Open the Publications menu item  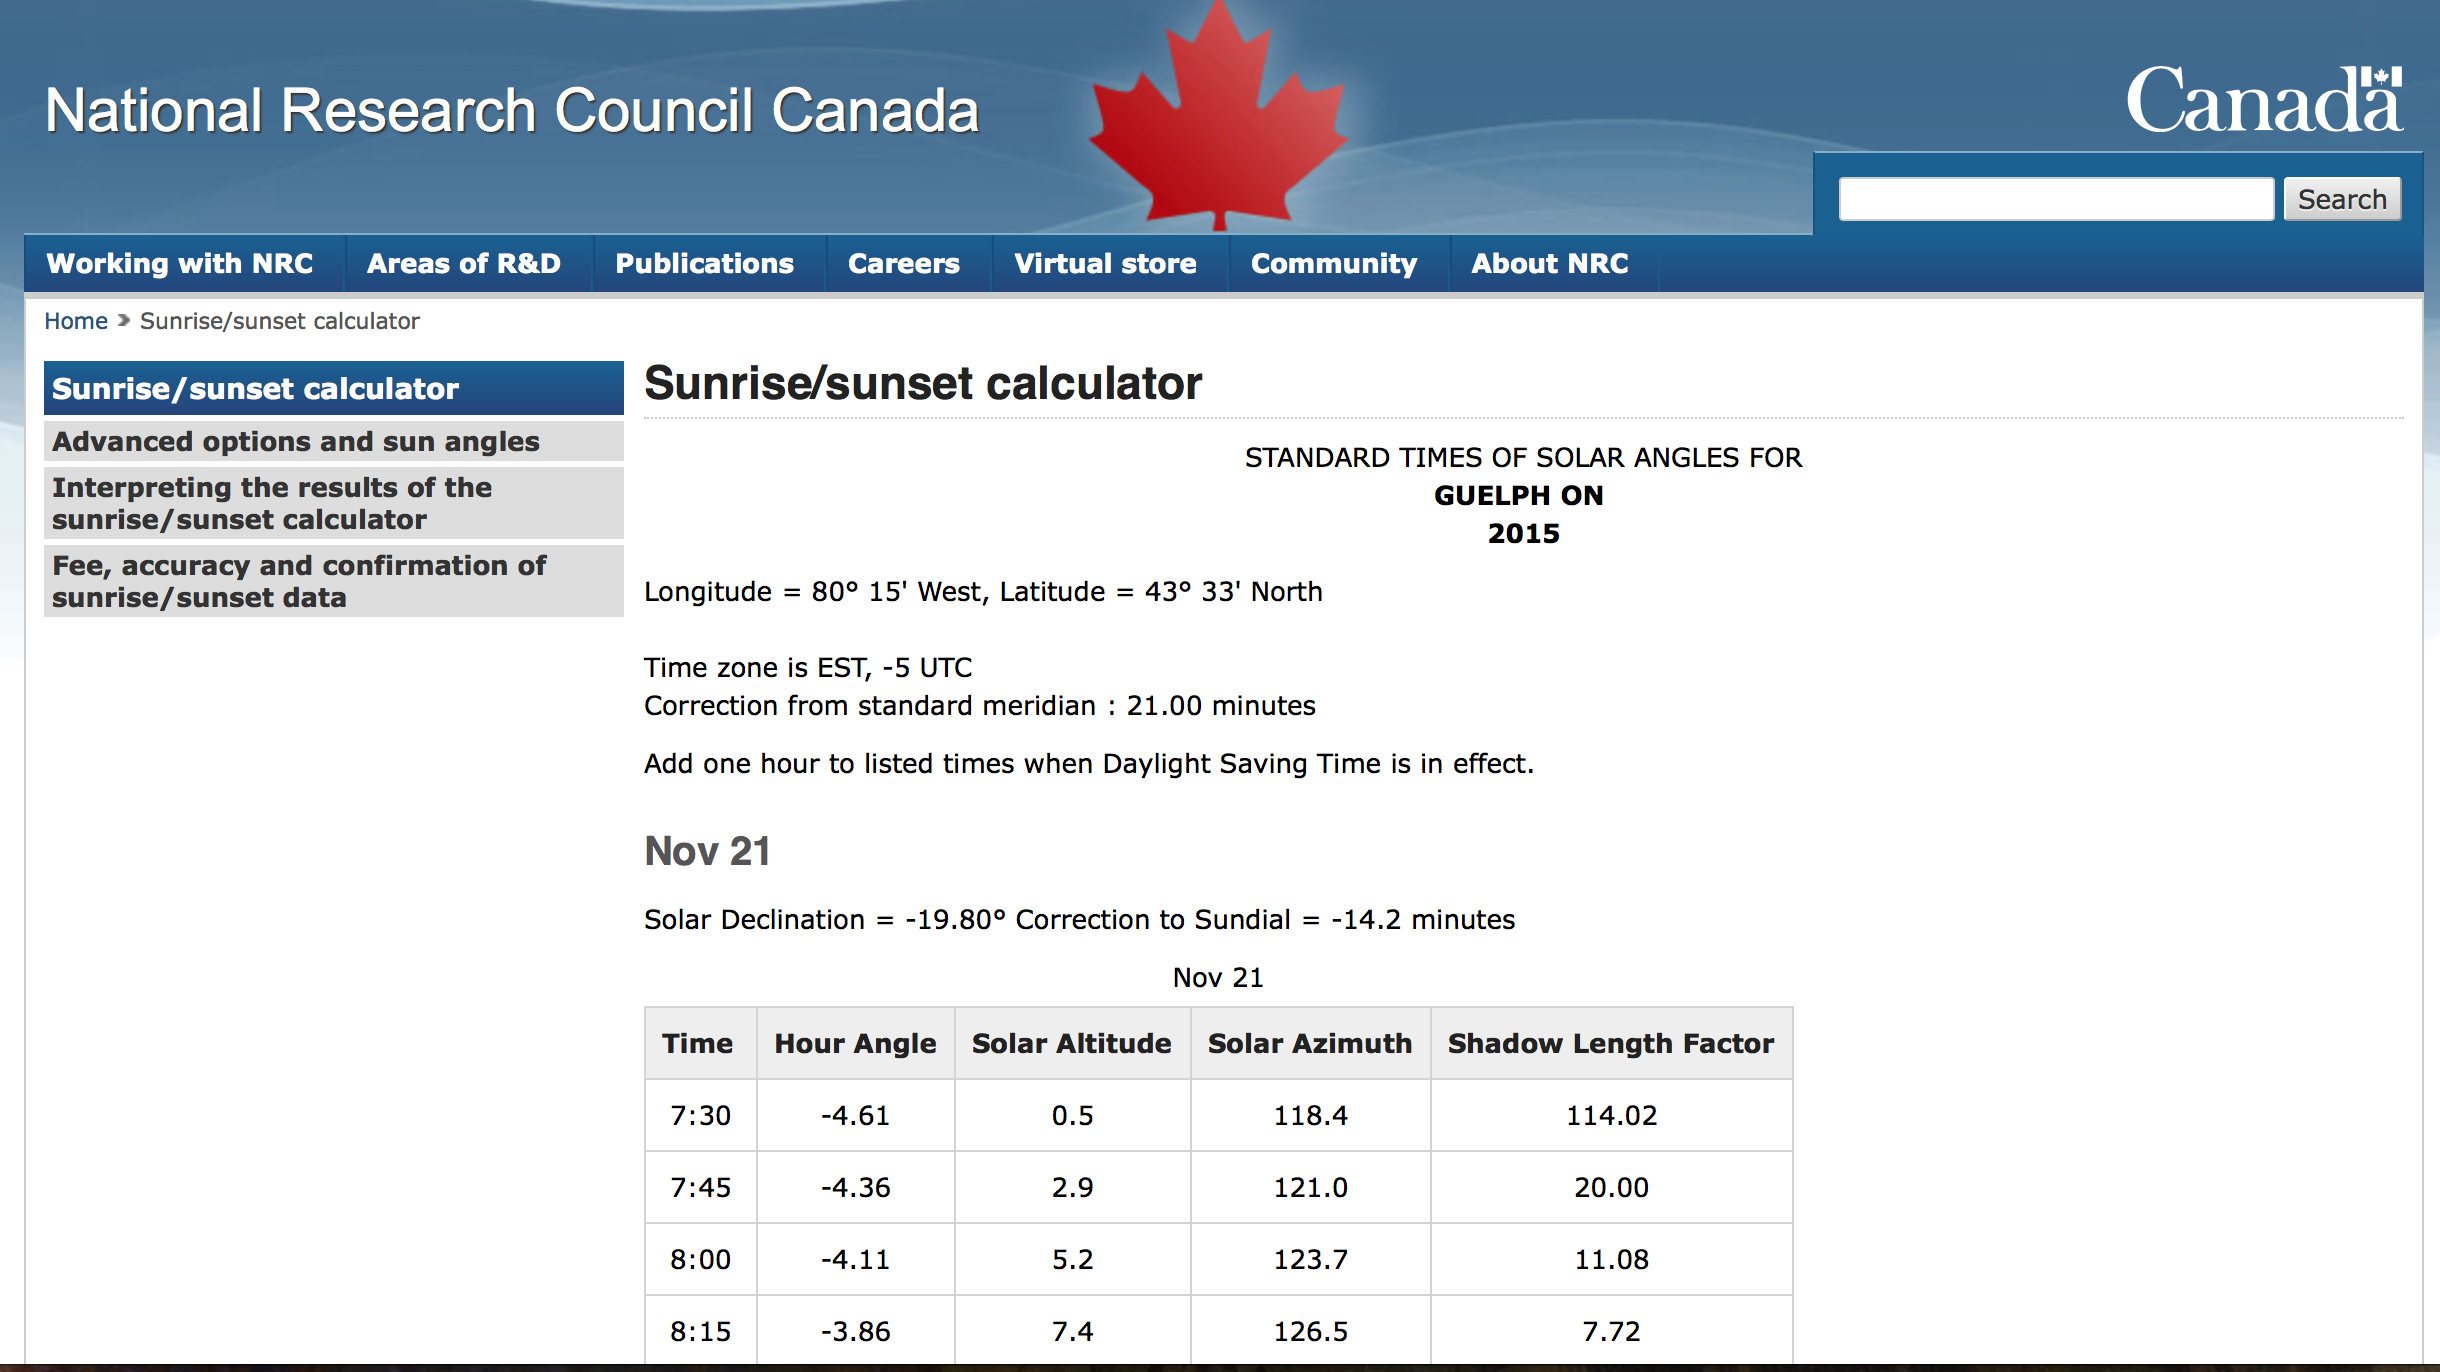(x=704, y=264)
